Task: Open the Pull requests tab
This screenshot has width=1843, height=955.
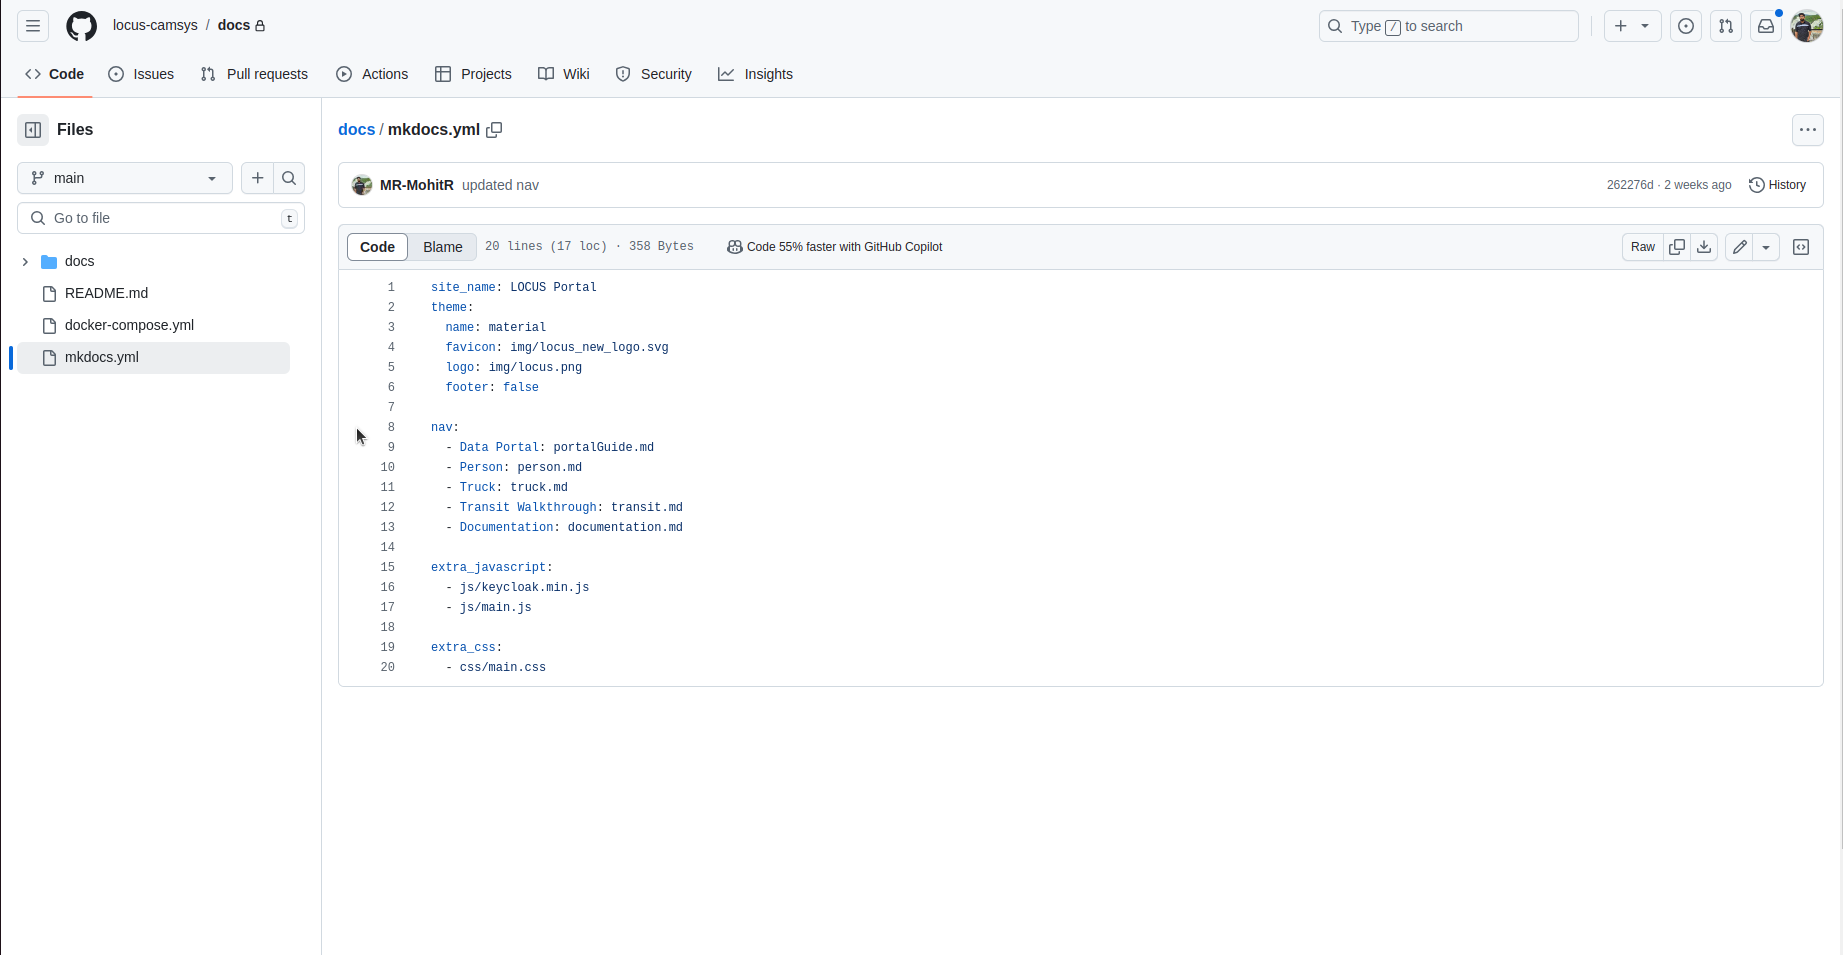Action: [255, 74]
